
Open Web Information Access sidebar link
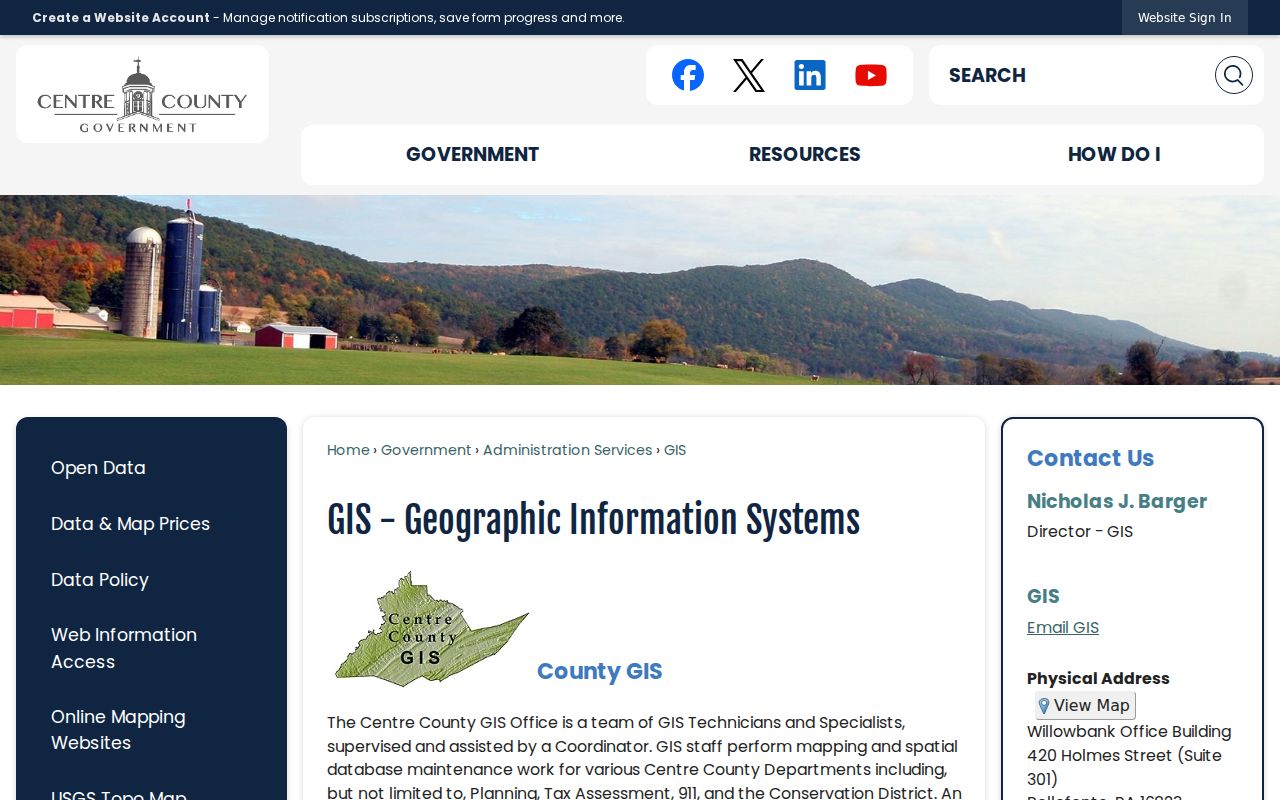[124, 648]
